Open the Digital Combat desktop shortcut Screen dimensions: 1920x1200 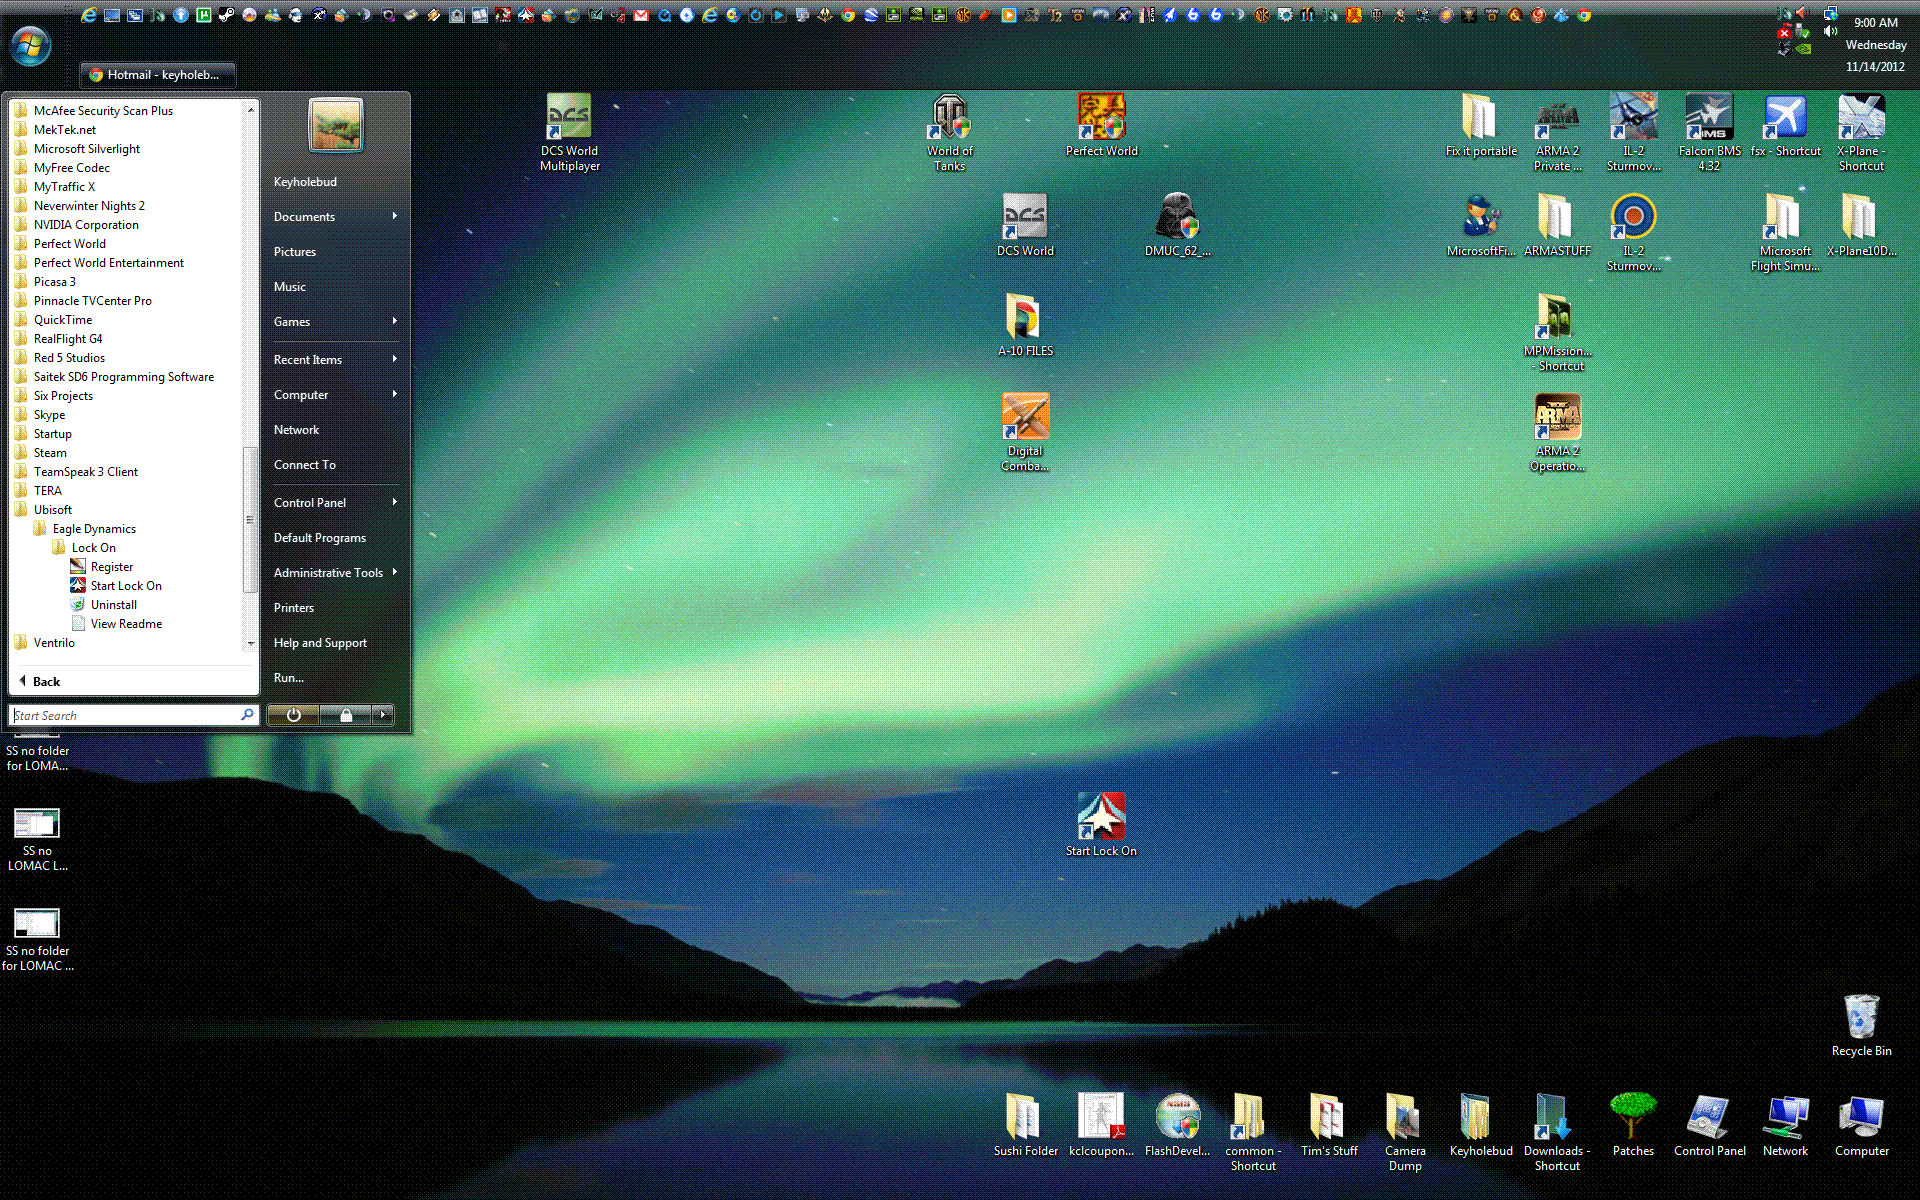[1025, 432]
